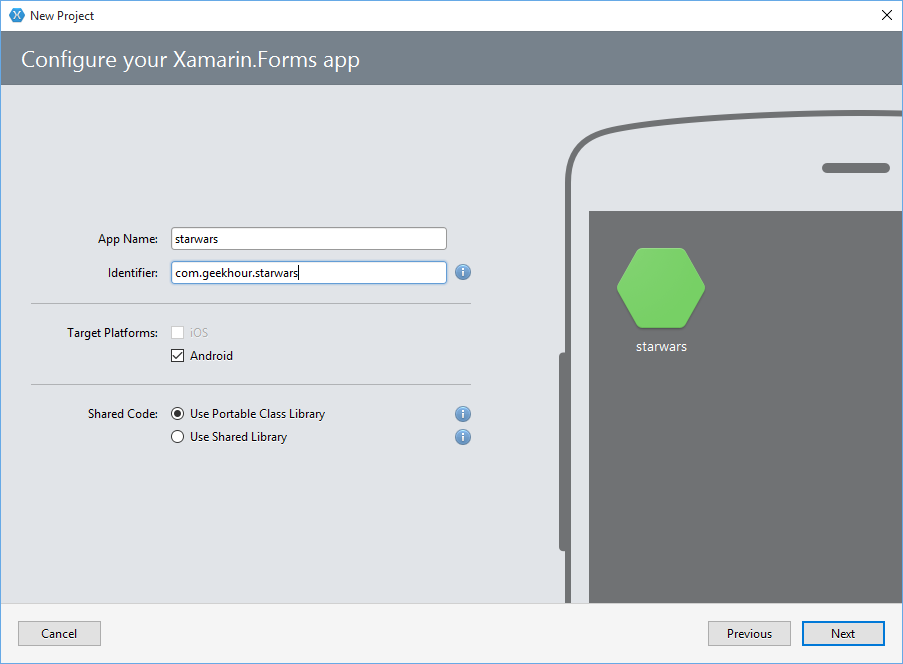Screen dimensions: 903x664
Task: Click the phone speaker slot in preview
Action: pos(856,168)
